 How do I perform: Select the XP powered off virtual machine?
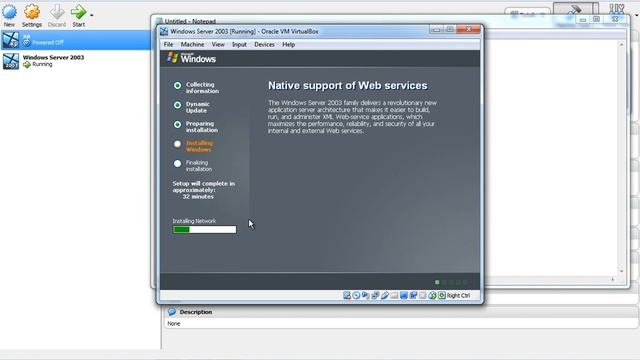[76, 40]
